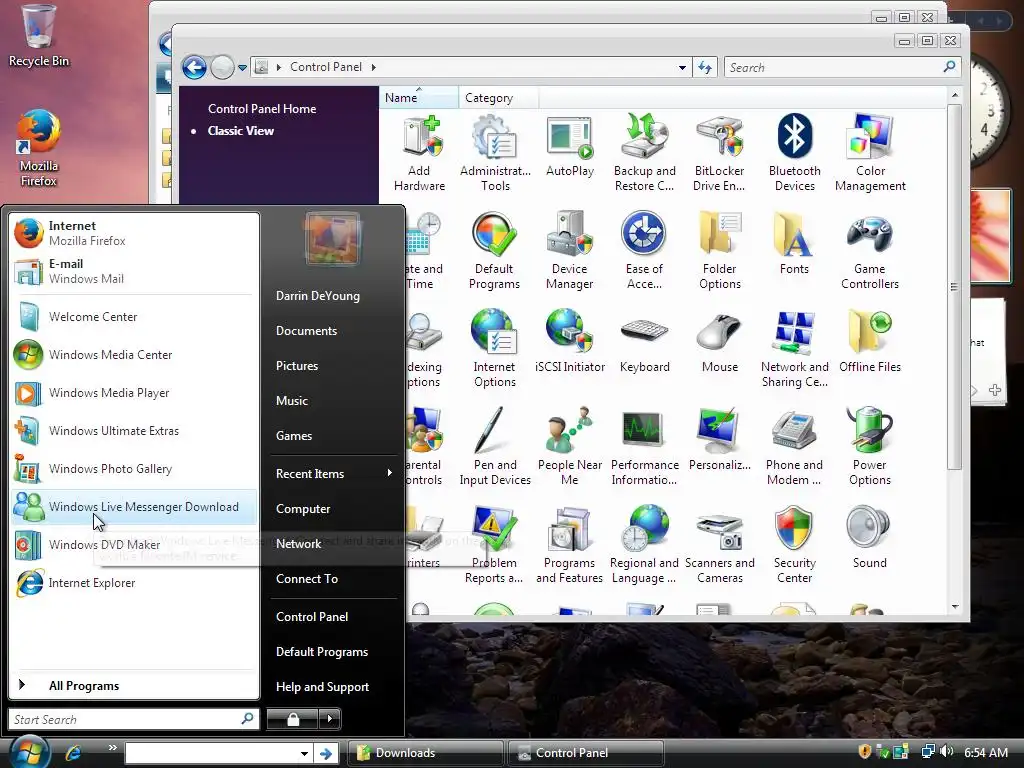
Task: Select Windows Live Messenger Download entry
Action: click(134, 507)
